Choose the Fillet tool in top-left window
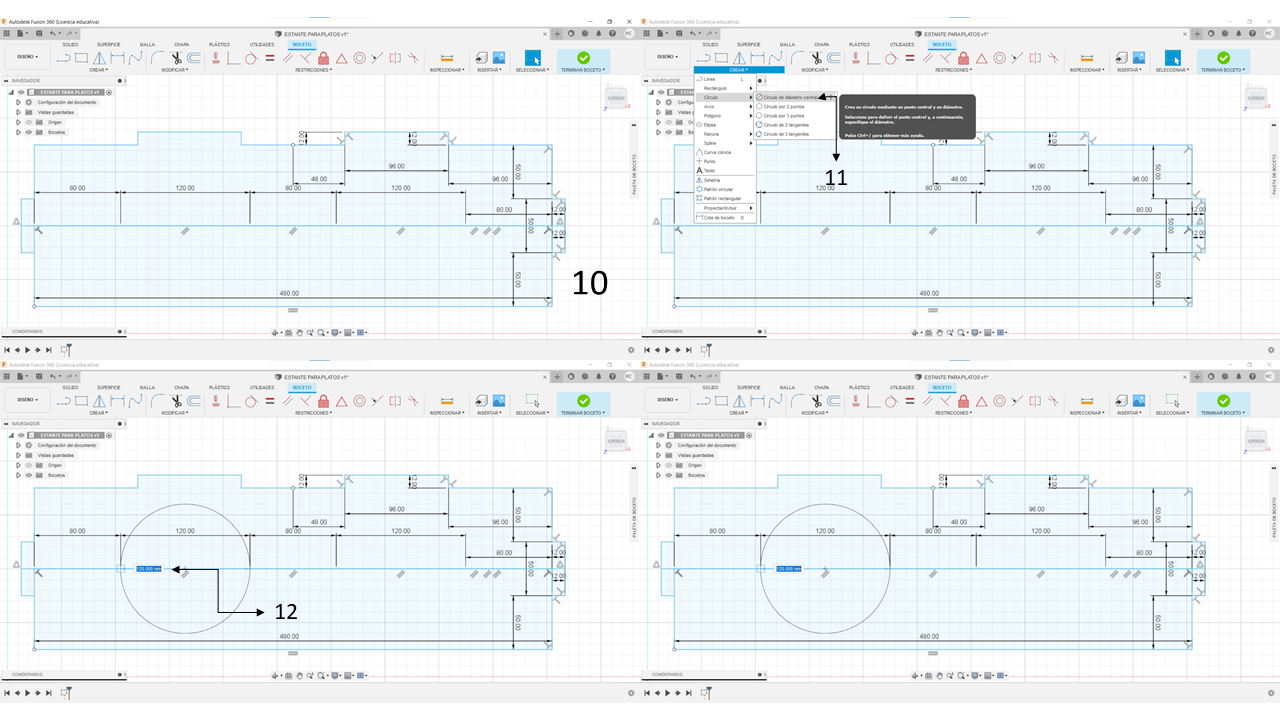Image resolution: width=1280 pixels, height=720 pixels. 157,58
